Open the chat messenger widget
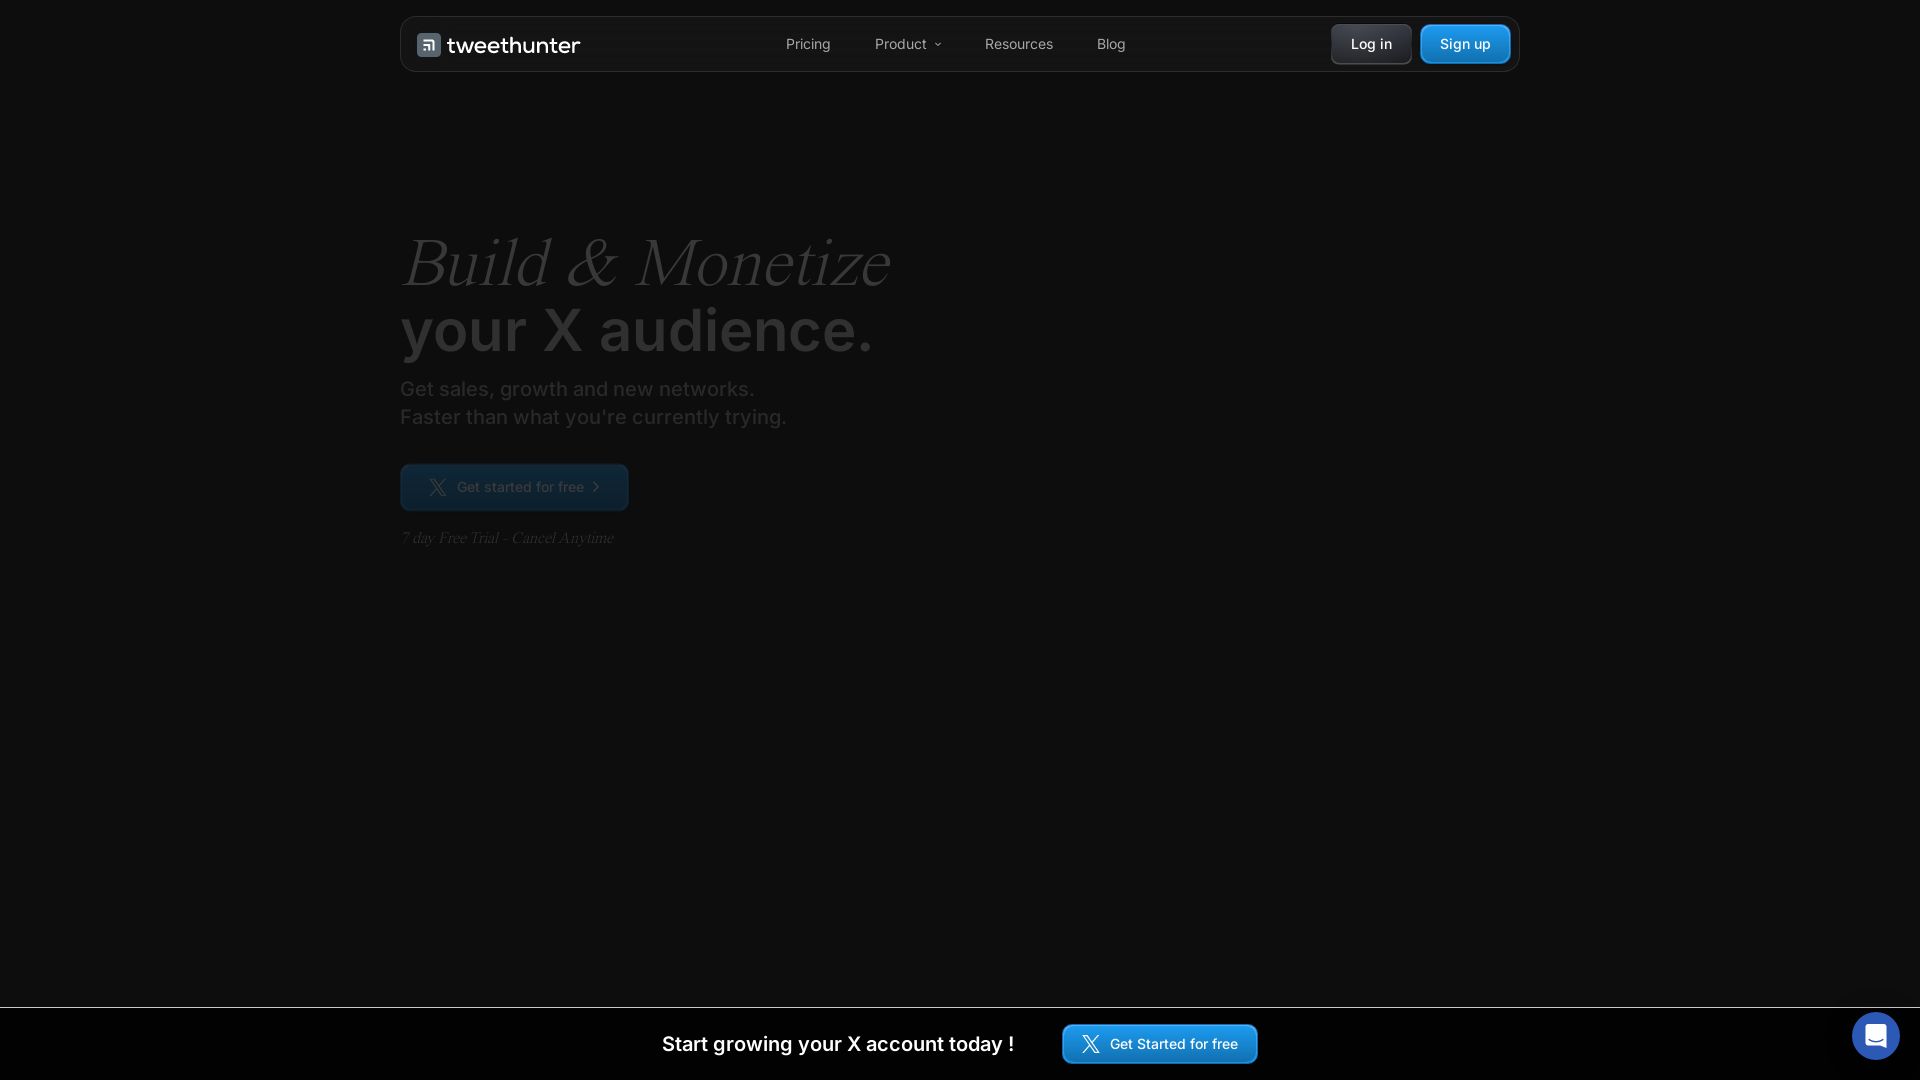 click(x=1875, y=1036)
